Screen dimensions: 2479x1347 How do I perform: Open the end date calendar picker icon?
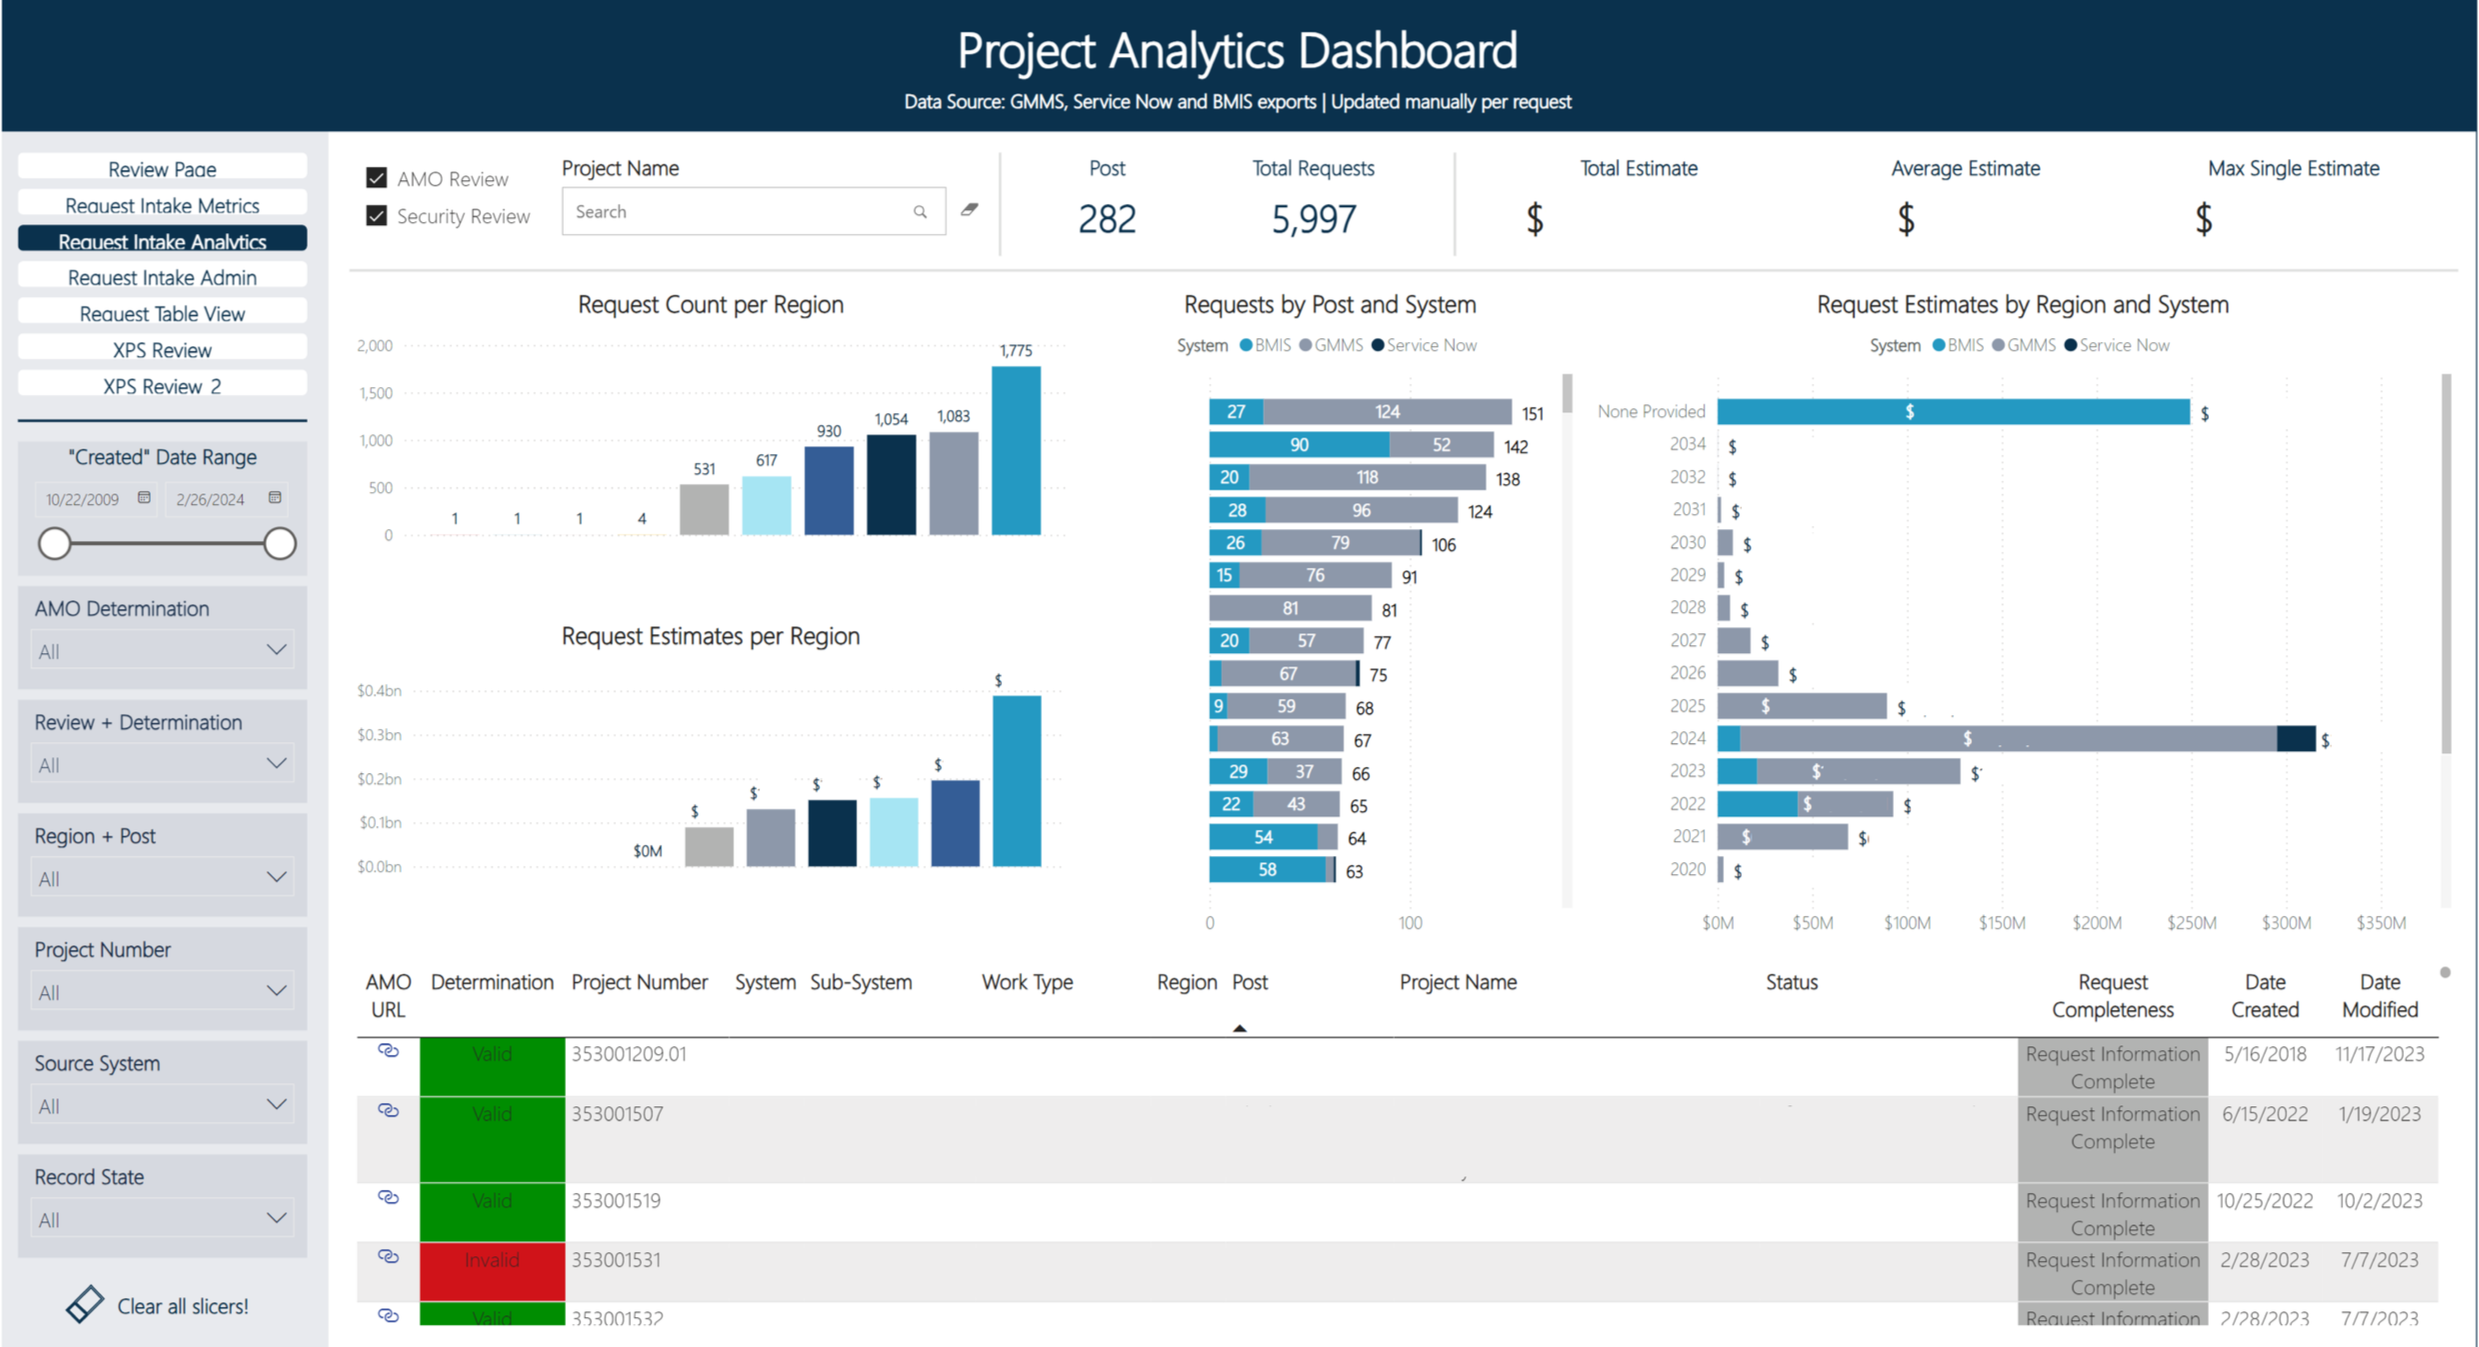click(x=275, y=498)
